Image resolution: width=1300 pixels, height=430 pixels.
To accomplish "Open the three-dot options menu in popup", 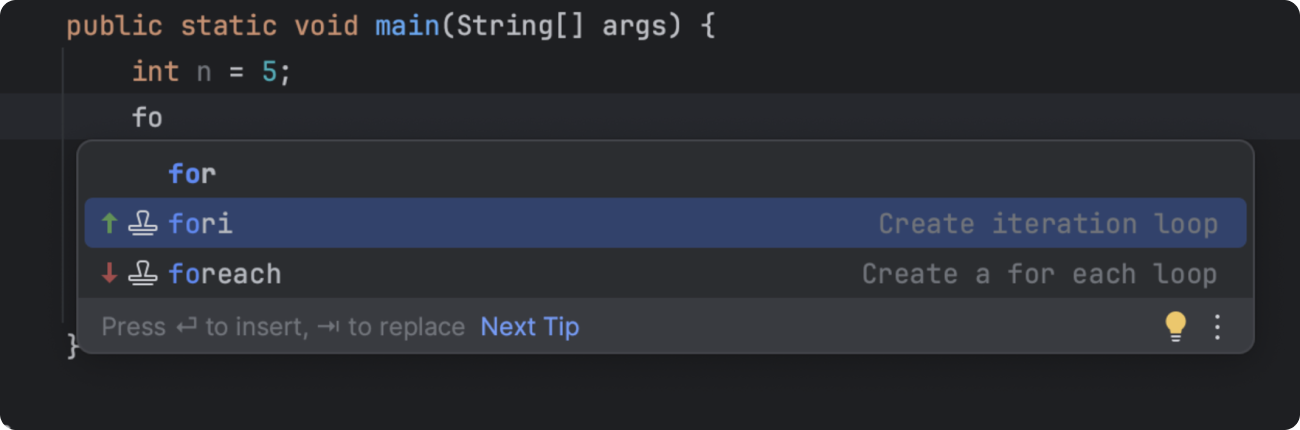I will (x=1217, y=326).
